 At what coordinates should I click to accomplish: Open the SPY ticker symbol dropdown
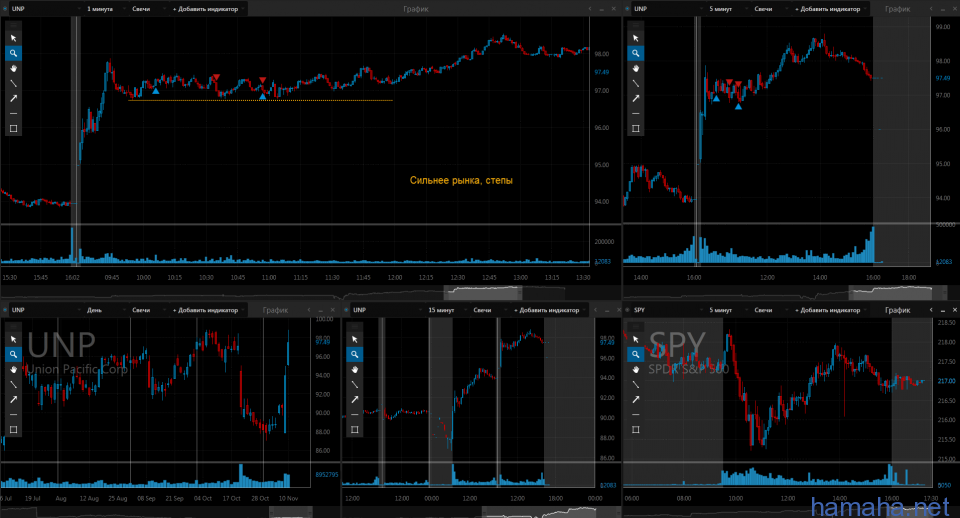click(667, 310)
